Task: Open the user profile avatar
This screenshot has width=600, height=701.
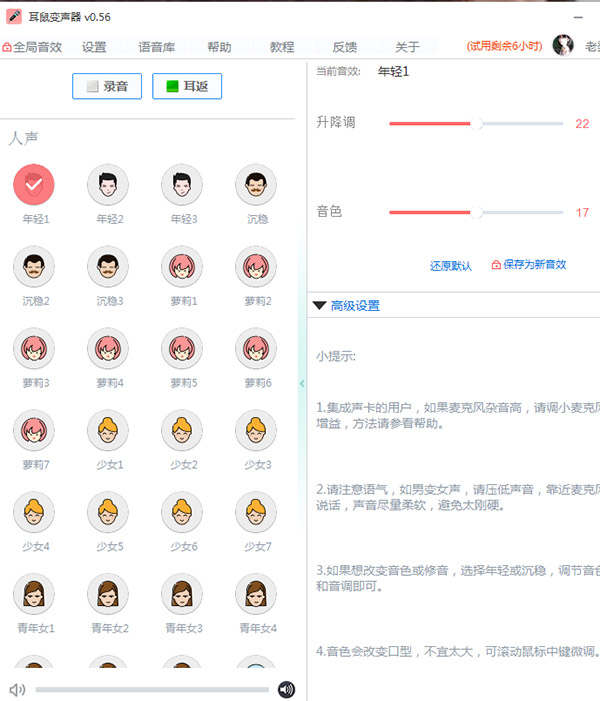Action: 563,45
